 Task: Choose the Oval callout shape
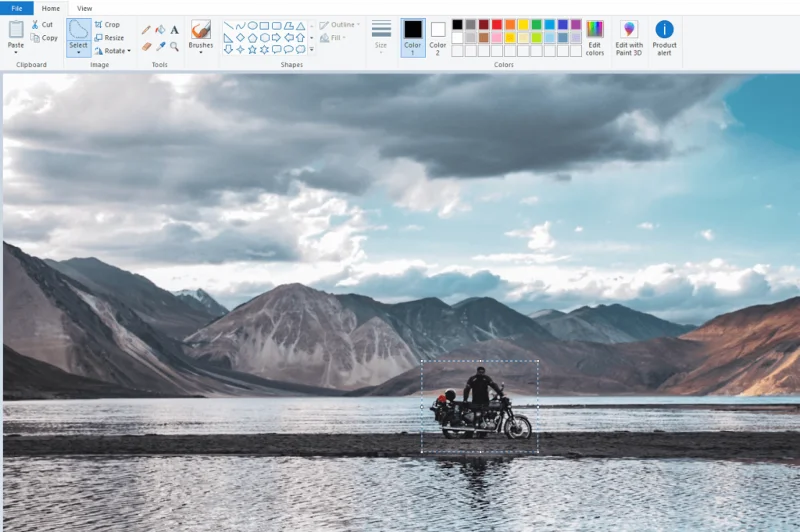tap(289, 49)
